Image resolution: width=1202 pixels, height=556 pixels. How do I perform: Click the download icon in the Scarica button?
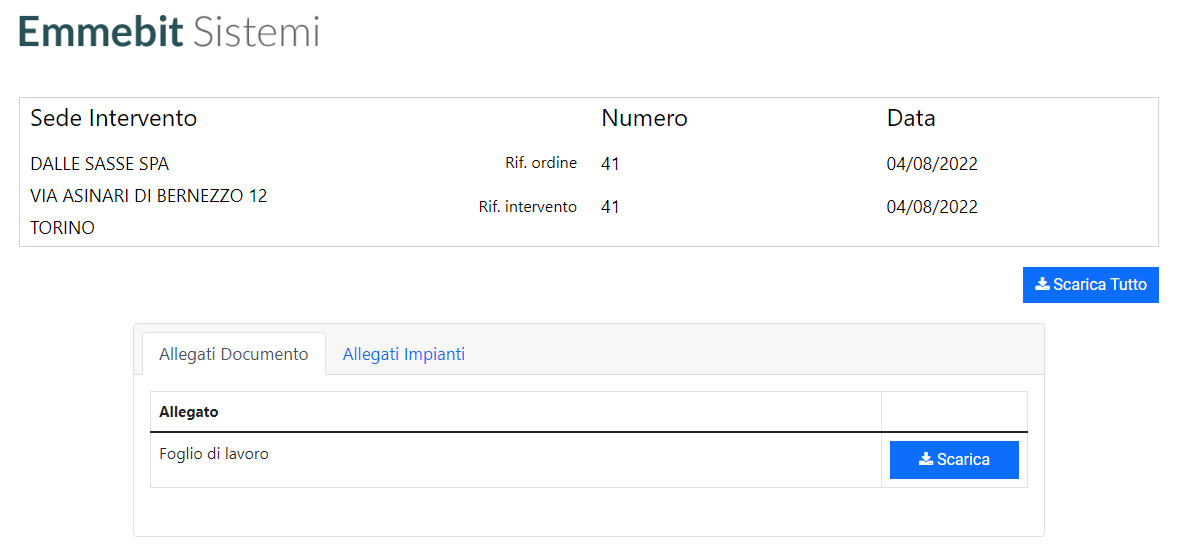(x=926, y=459)
